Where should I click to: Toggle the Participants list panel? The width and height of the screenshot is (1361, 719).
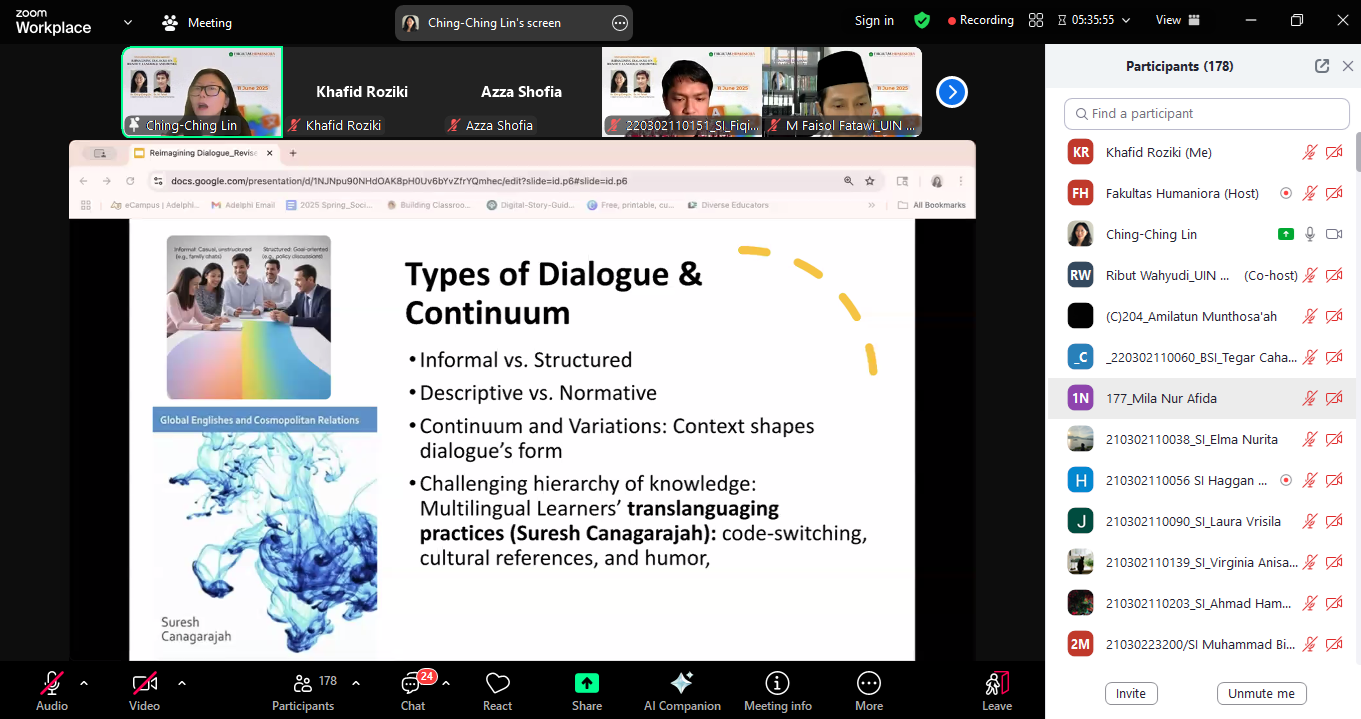[303, 690]
